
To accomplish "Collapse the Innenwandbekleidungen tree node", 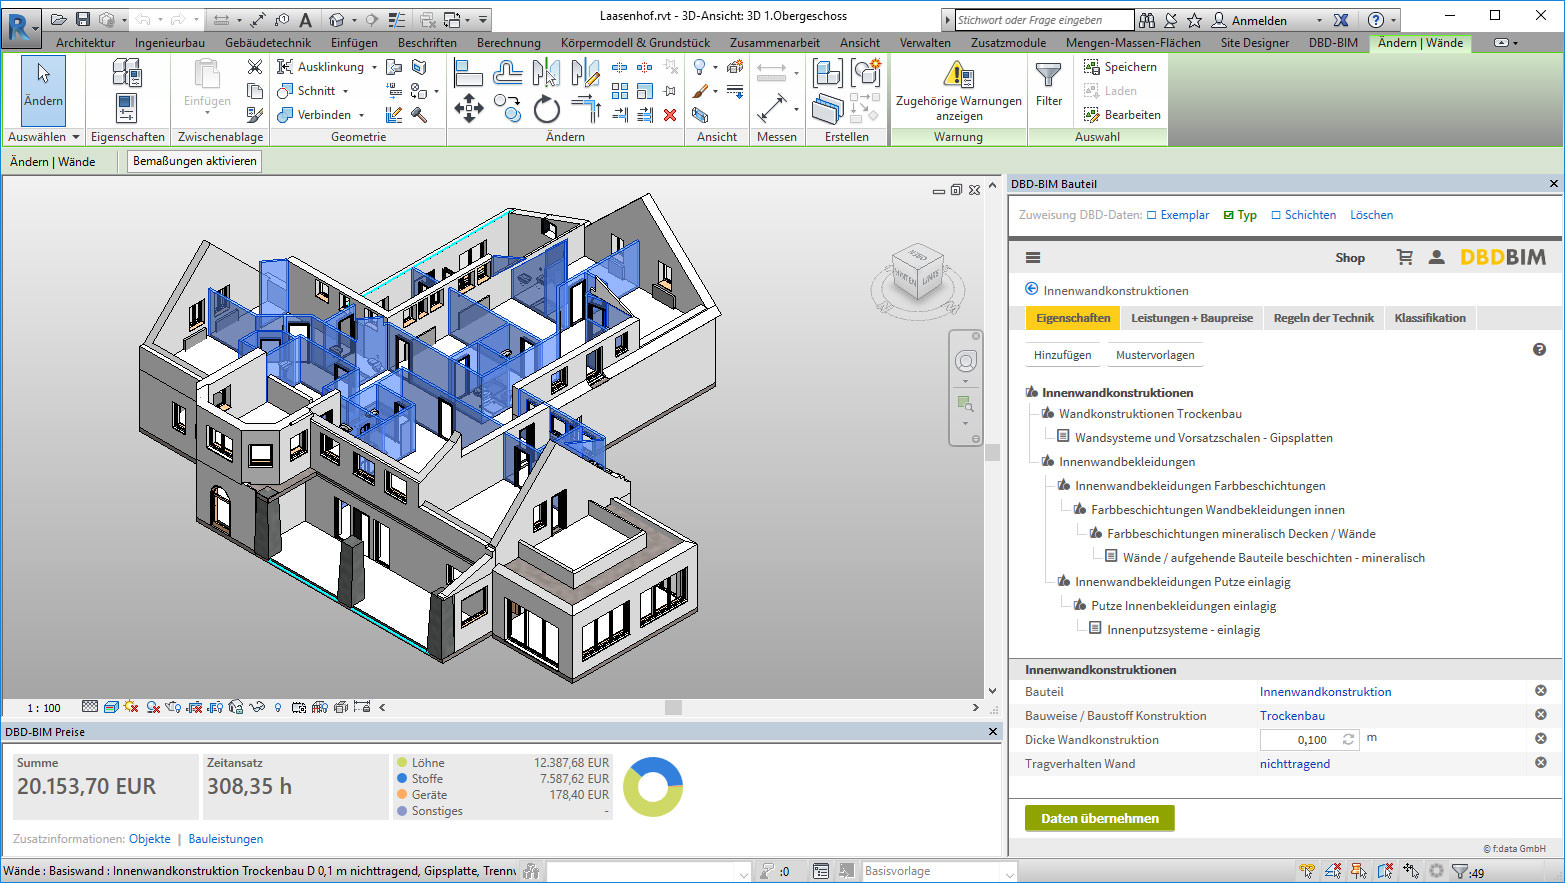I will (x=1047, y=461).
